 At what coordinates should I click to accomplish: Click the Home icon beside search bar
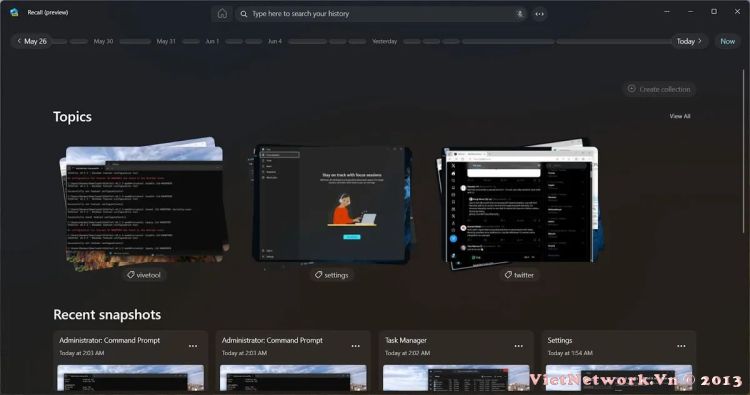click(x=222, y=13)
